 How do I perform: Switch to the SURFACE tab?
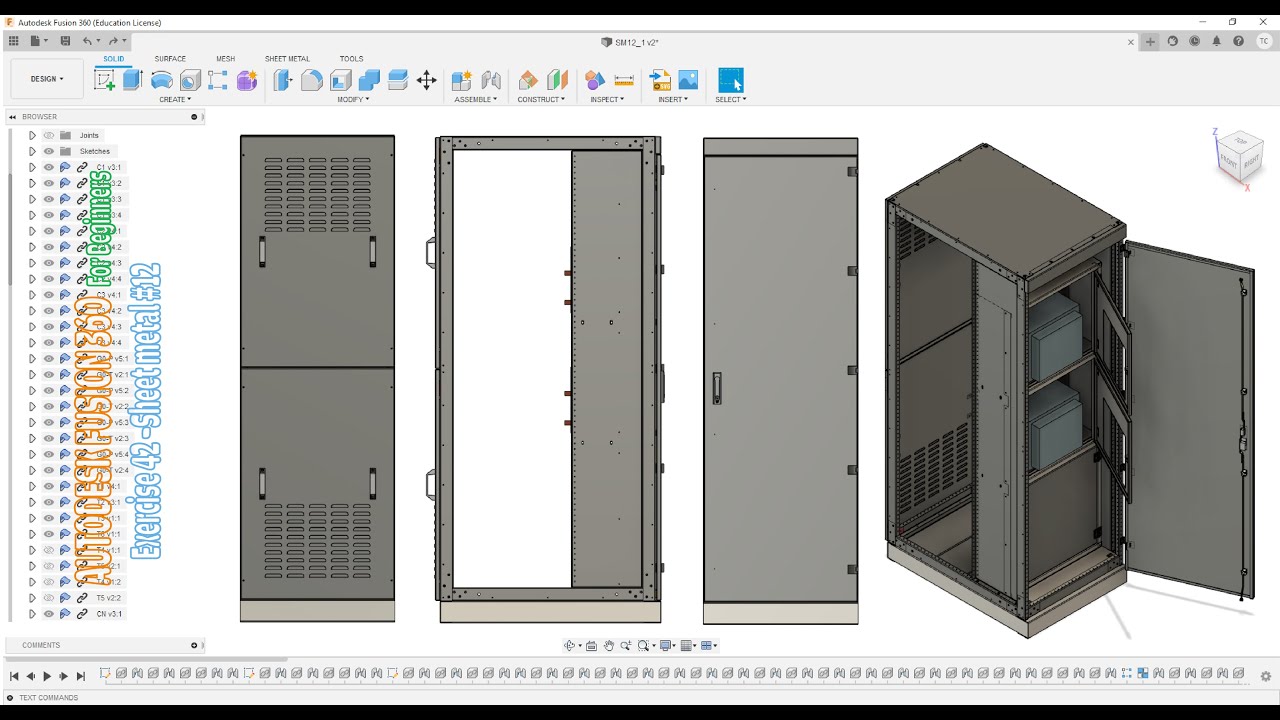(170, 59)
